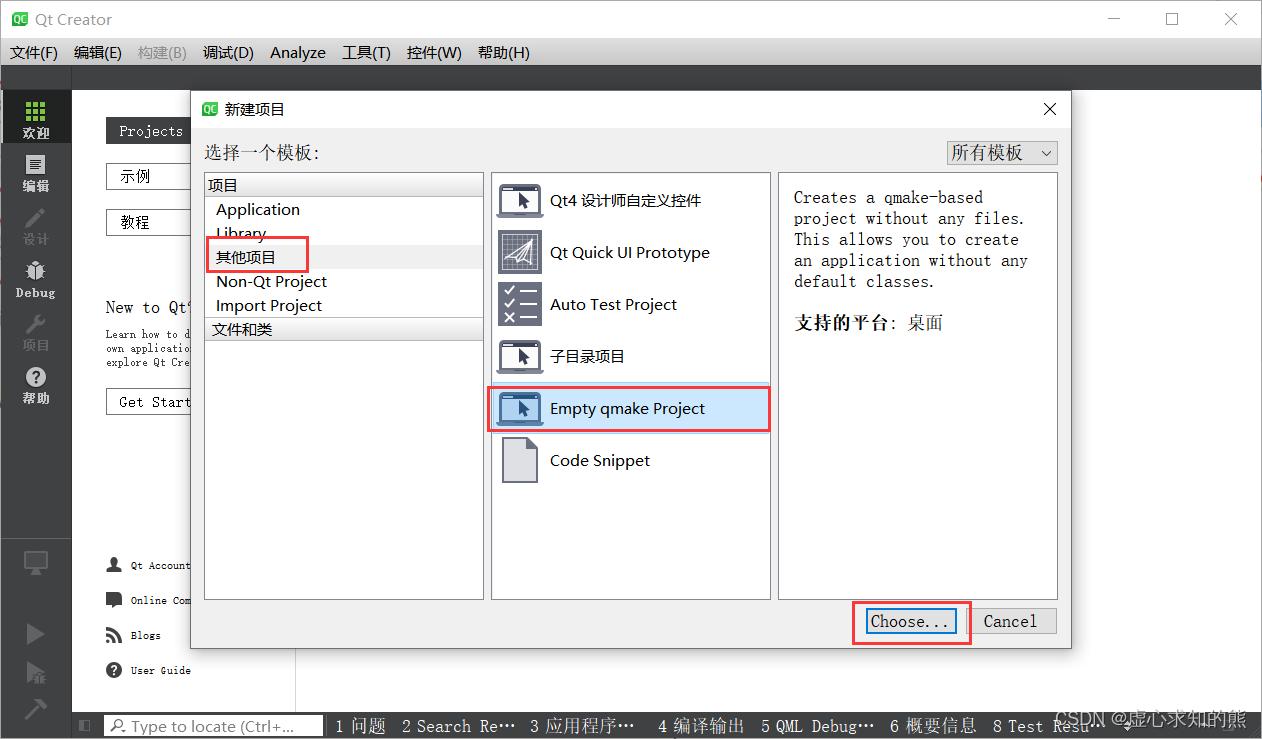Click the Online Community chat icon
The width and height of the screenshot is (1262, 739).
coord(114,600)
